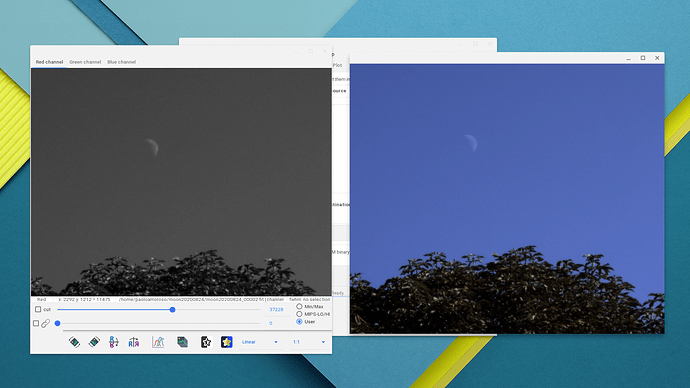The width and height of the screenshot is (690, 388).
Task: Click the vertical mirror flip icon
Action: coord(114,342)
